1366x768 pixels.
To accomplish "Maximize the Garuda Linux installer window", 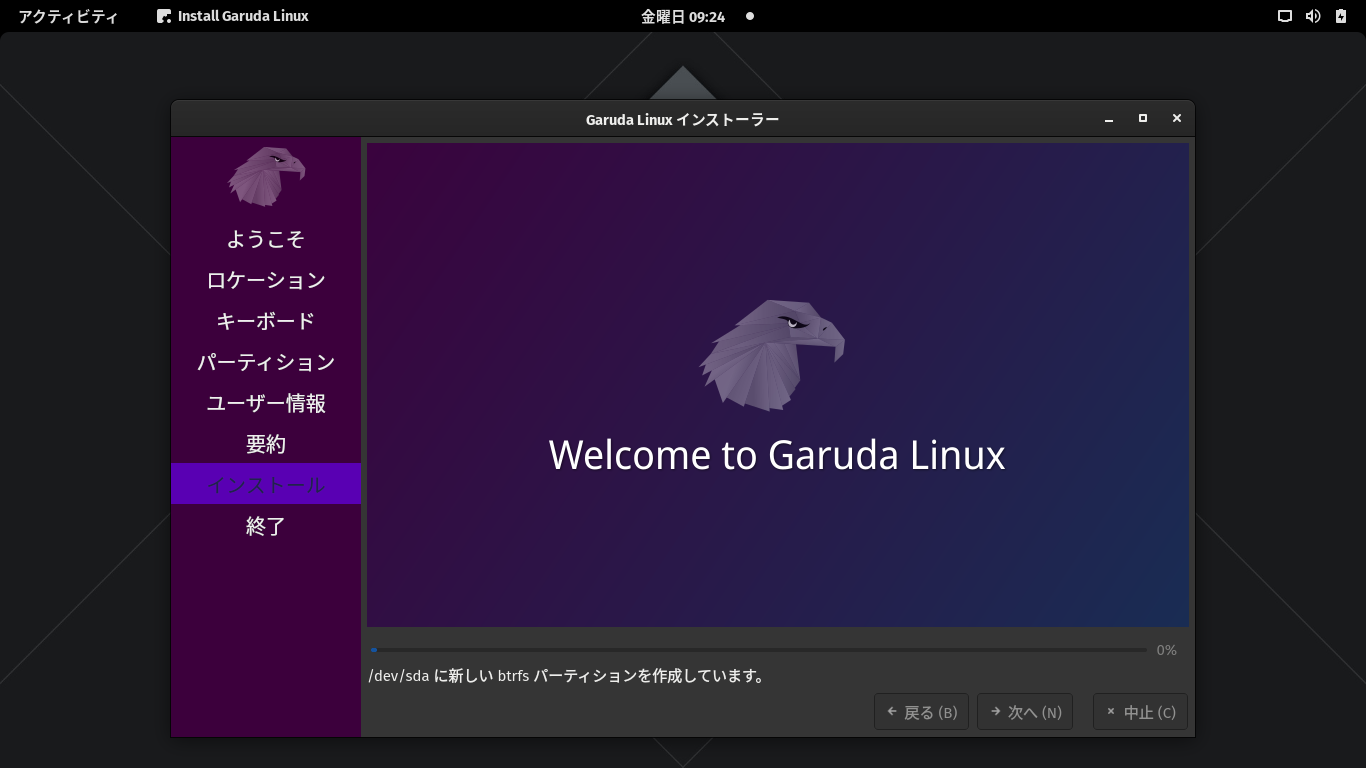I will coord(1143,119).
